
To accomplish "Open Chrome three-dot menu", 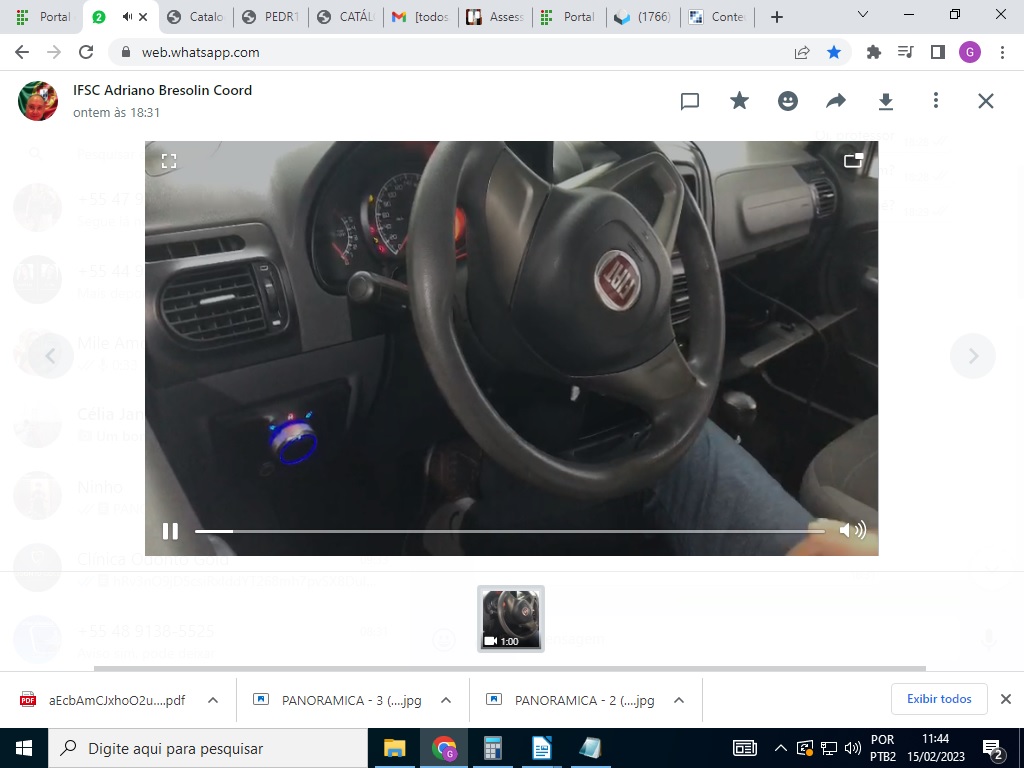I will [x=1002, y=52].
